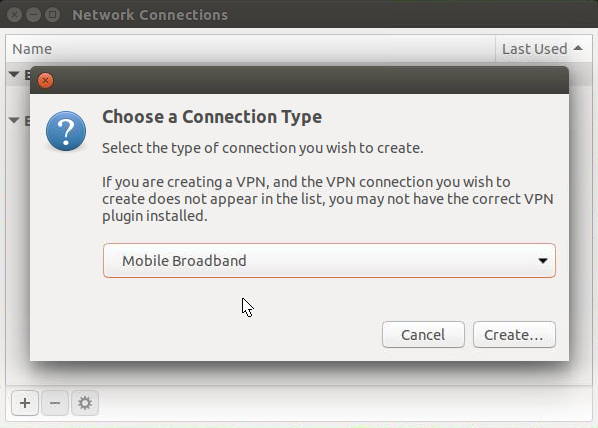Cancel the connection type selection
The height and width of the screenshot is (428, 598).
(423, 335)
